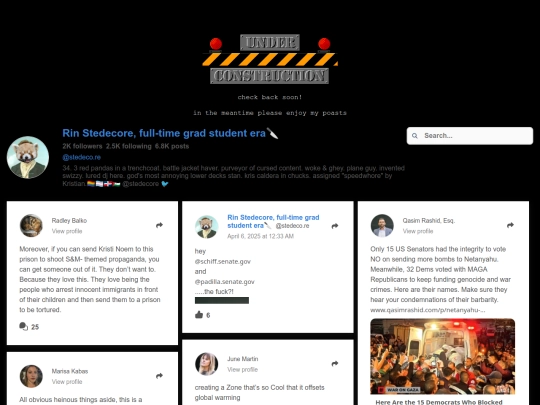The width and height of the screenshot is (540, 405).
Task: Focus the Search input field
Action: coord(470,136)
